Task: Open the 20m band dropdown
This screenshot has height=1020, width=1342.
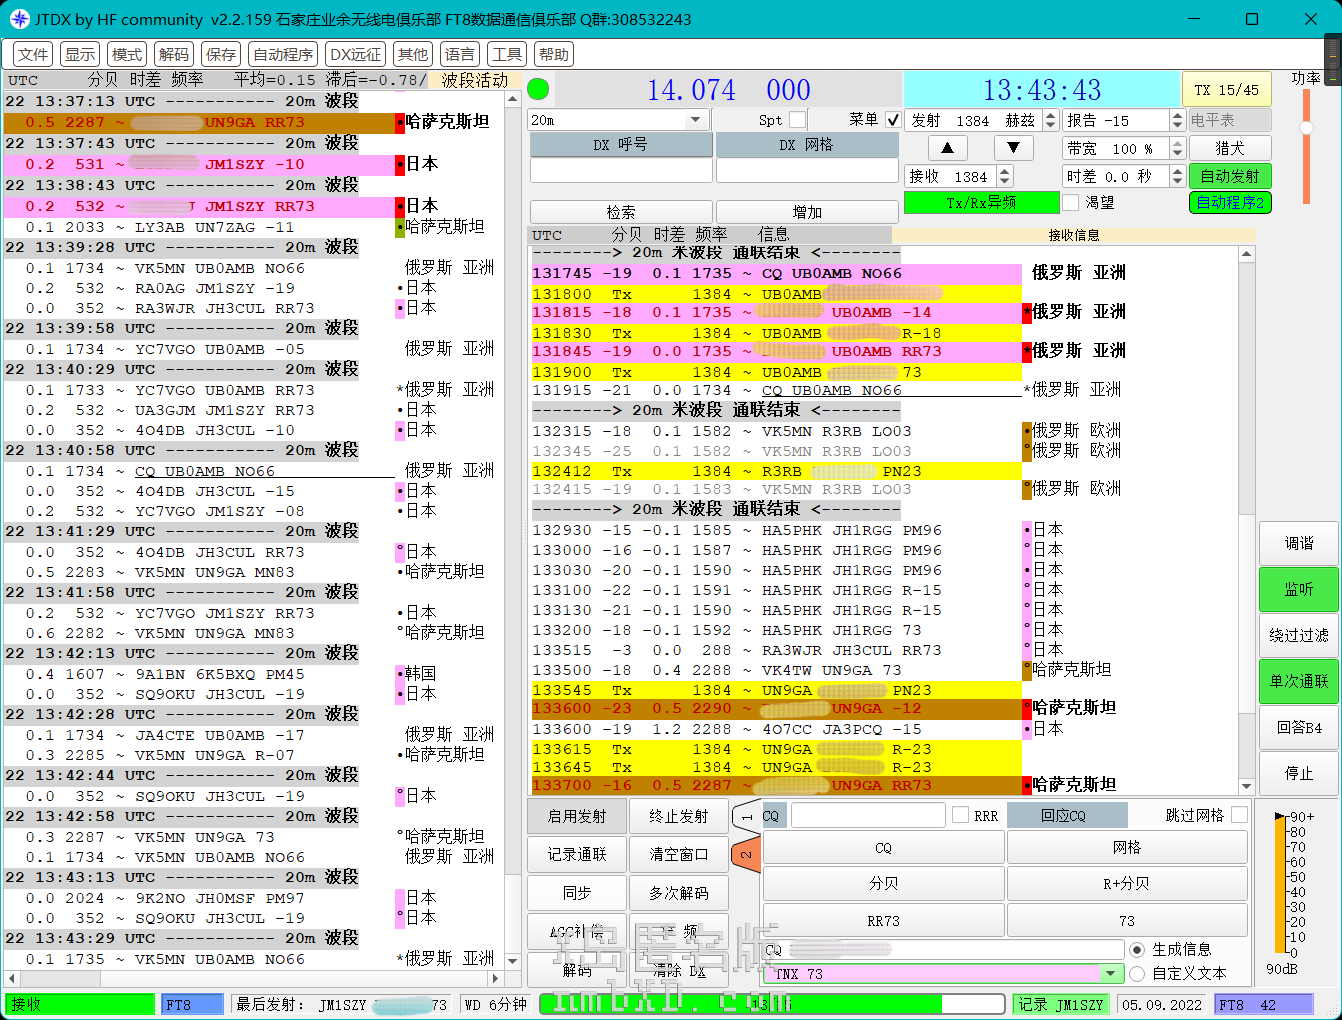Action: tap(696, 120)
